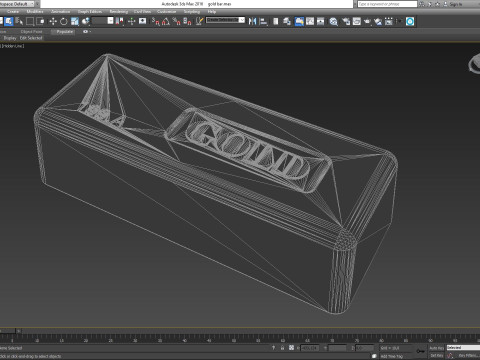Click the Set Key button

(x=436, y=356)
